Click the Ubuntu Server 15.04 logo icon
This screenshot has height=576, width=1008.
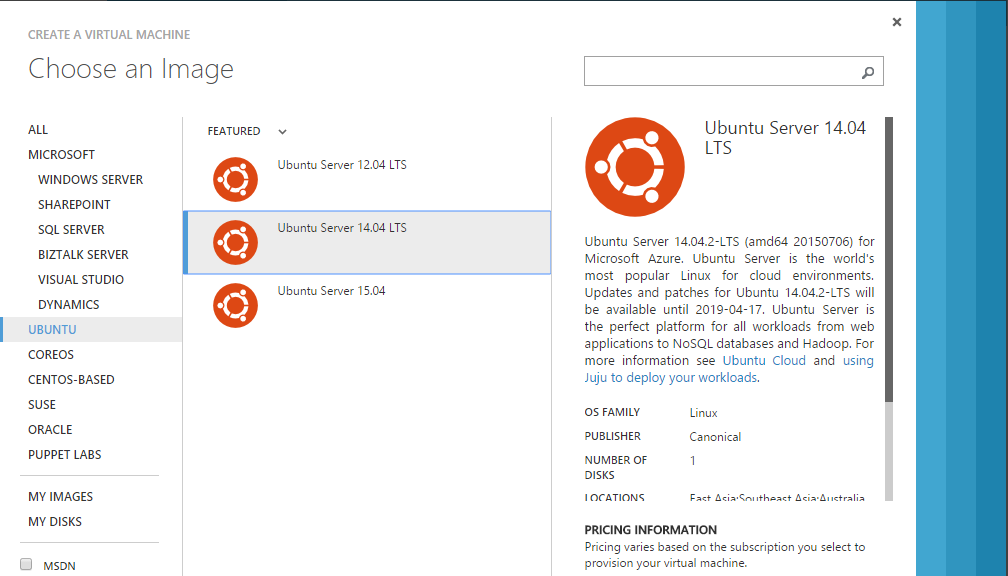235,306
